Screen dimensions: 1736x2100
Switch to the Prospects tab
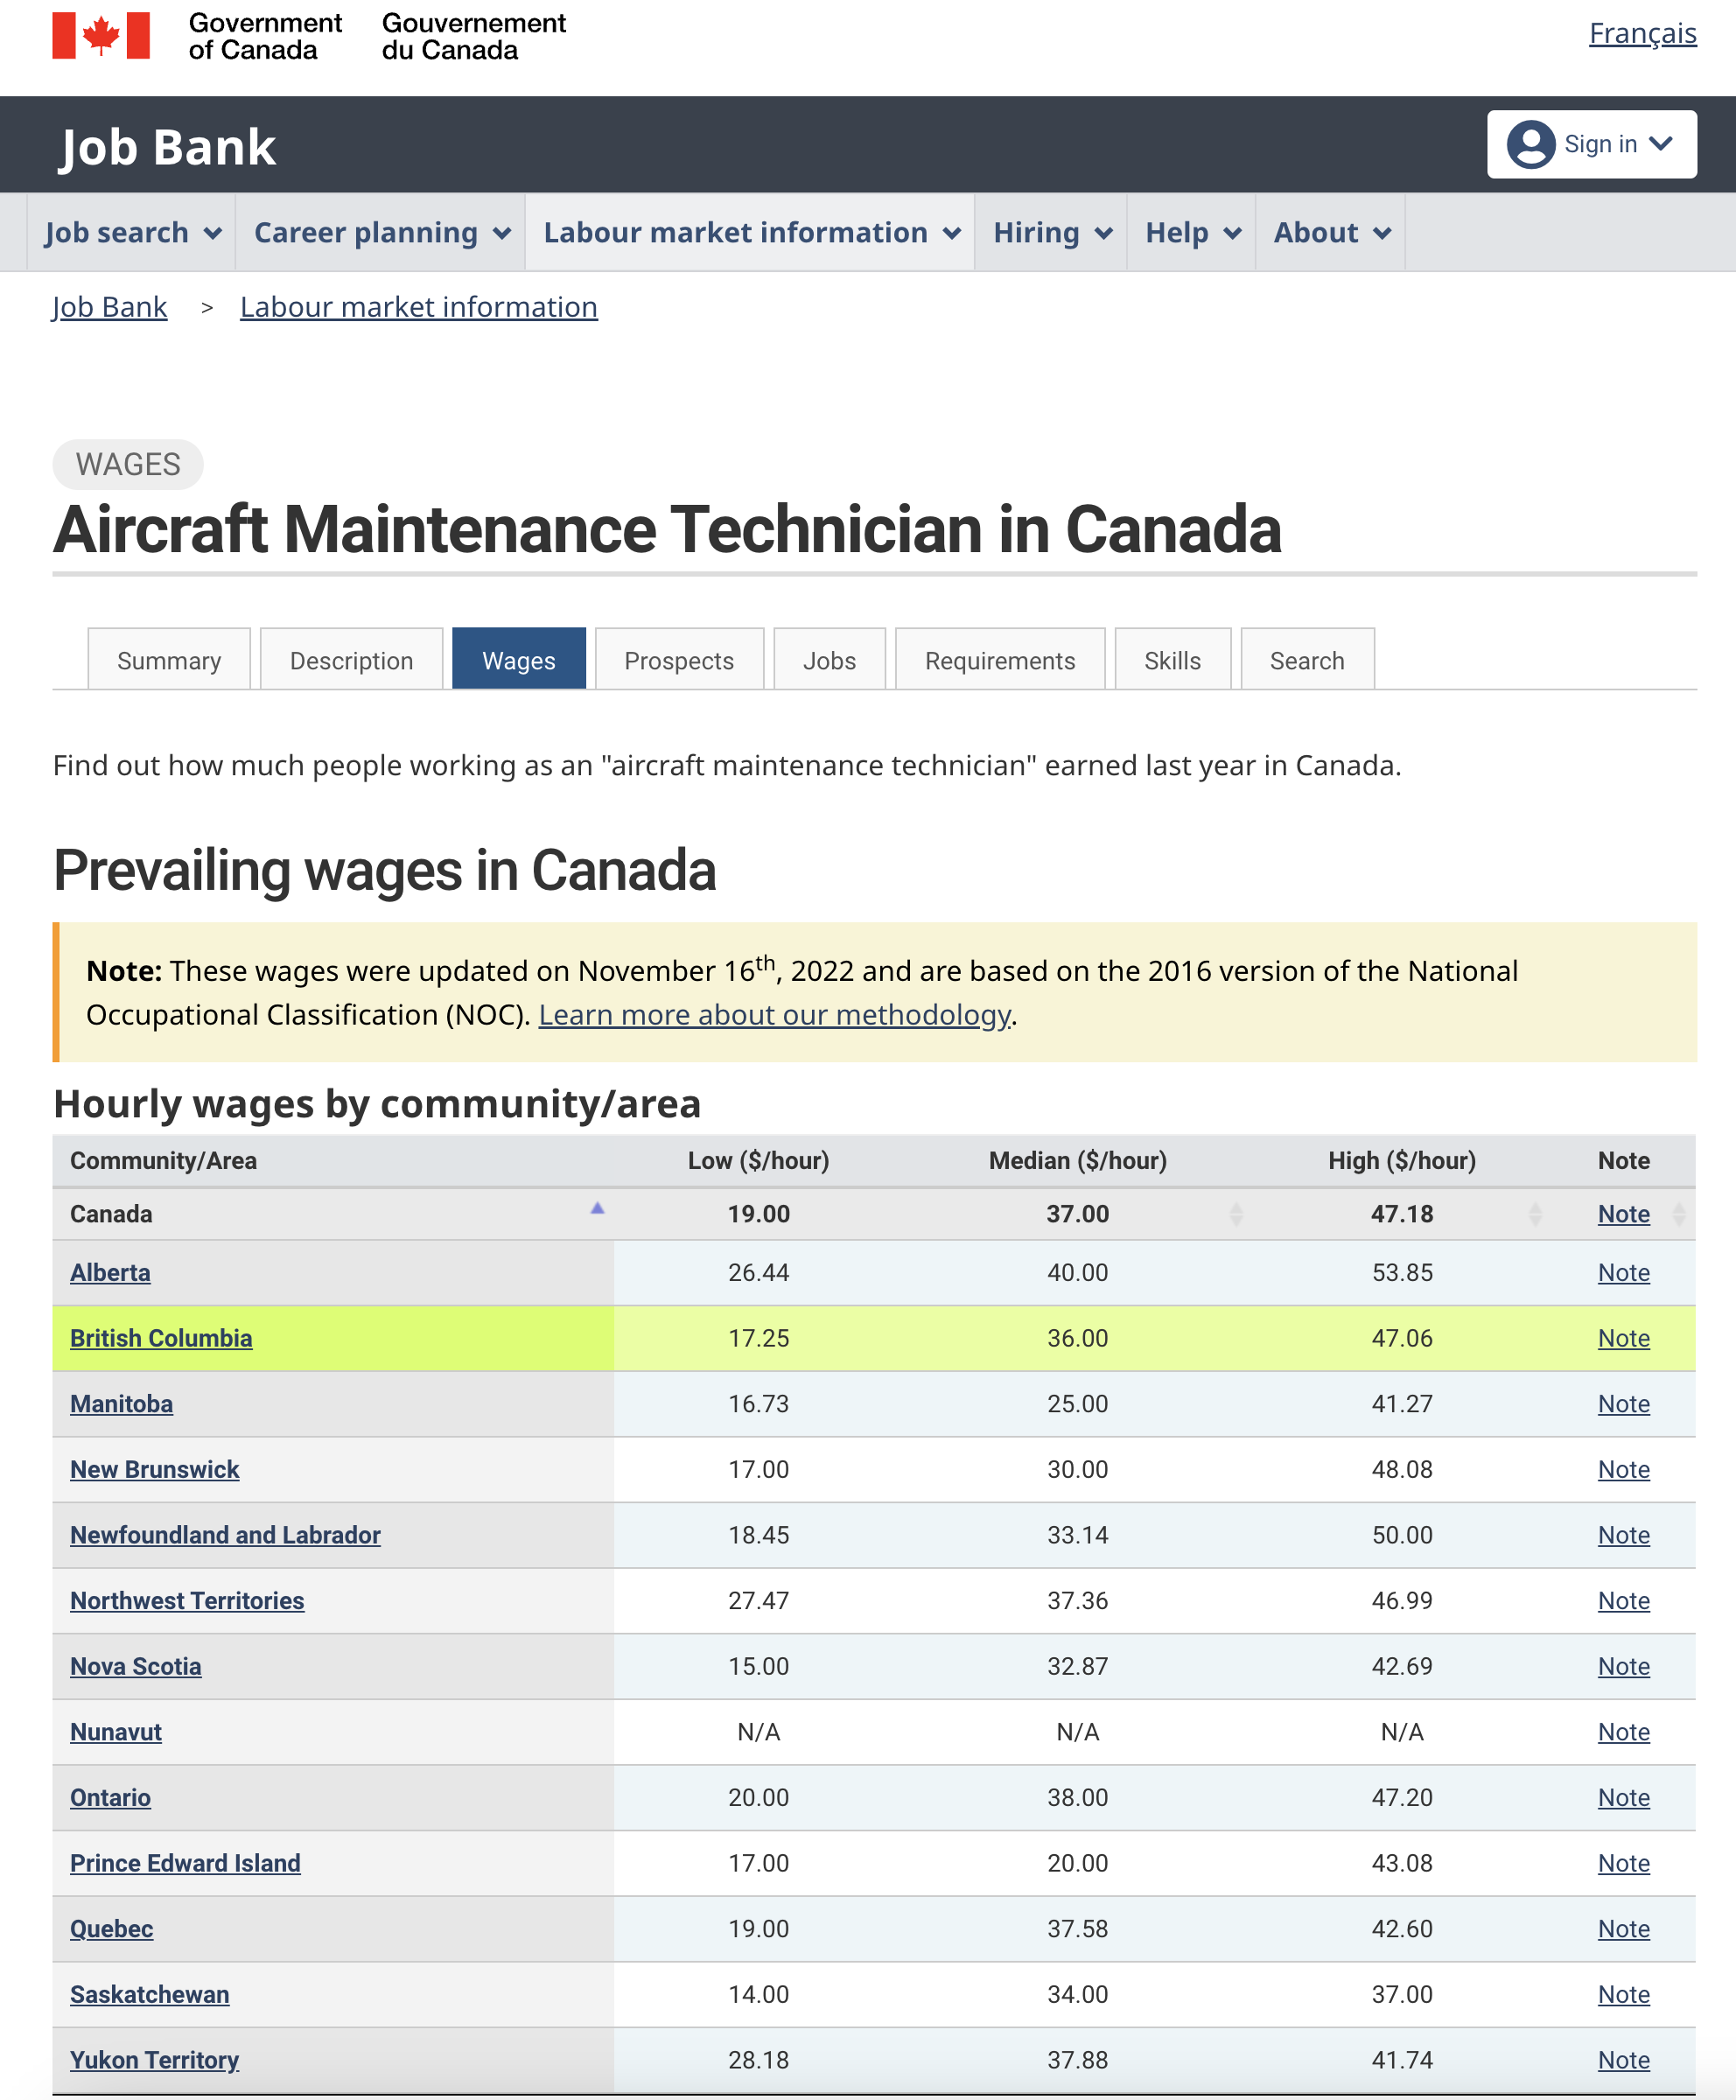(x=679, y=661)
